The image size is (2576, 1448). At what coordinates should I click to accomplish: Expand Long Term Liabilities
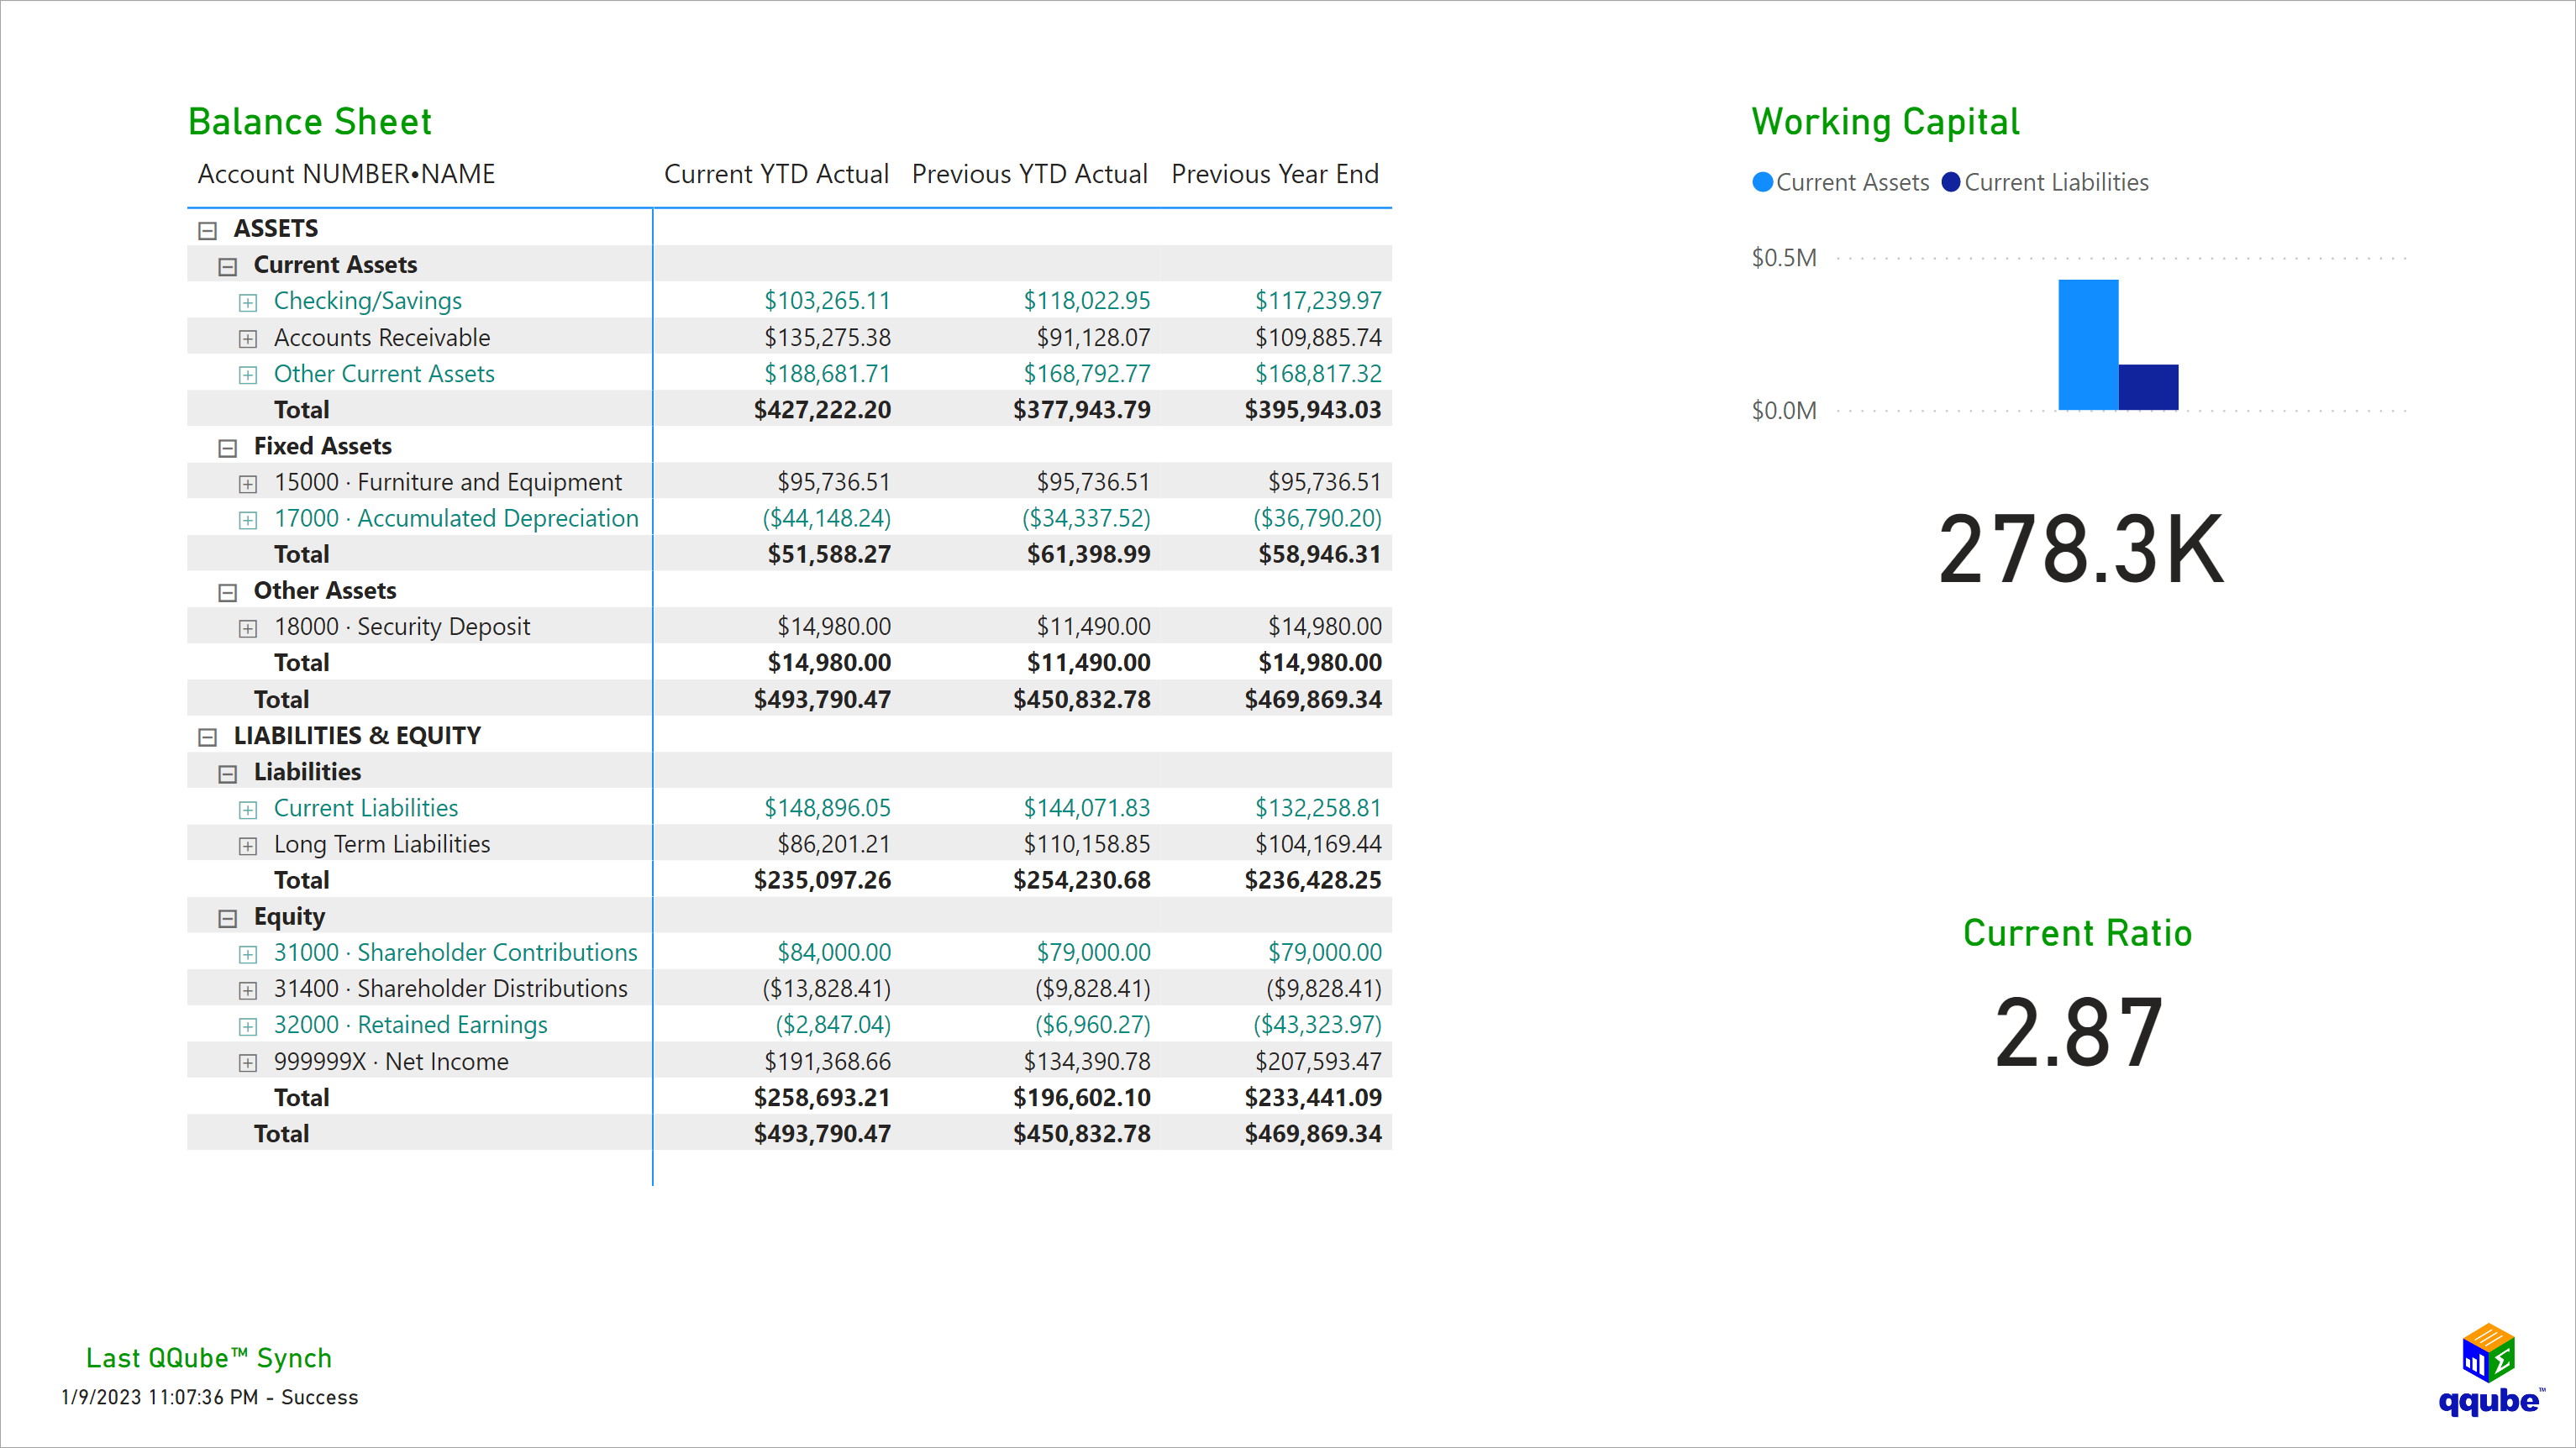pos(247,845)
